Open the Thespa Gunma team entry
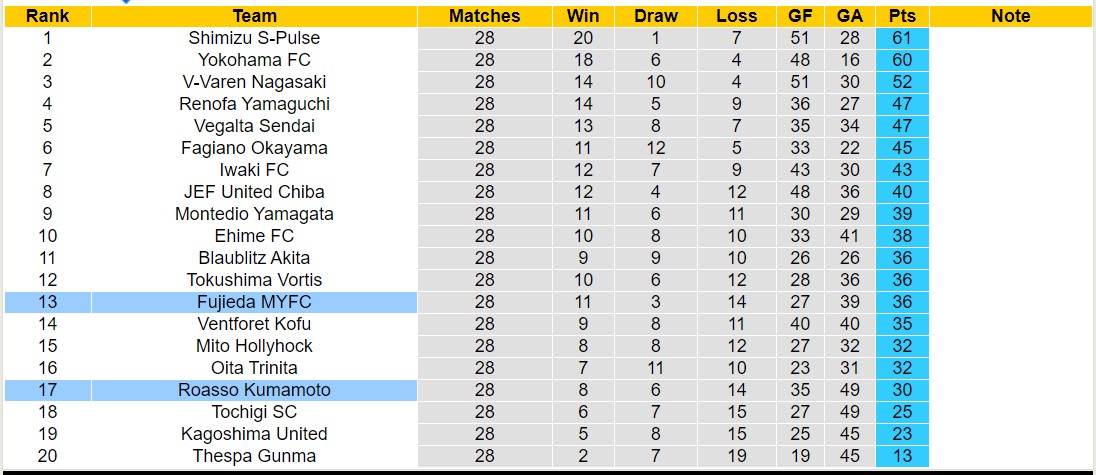Image resolution: width=1096 pixels, height=475 pixels. pyautogui.click(x=254, y=456)
